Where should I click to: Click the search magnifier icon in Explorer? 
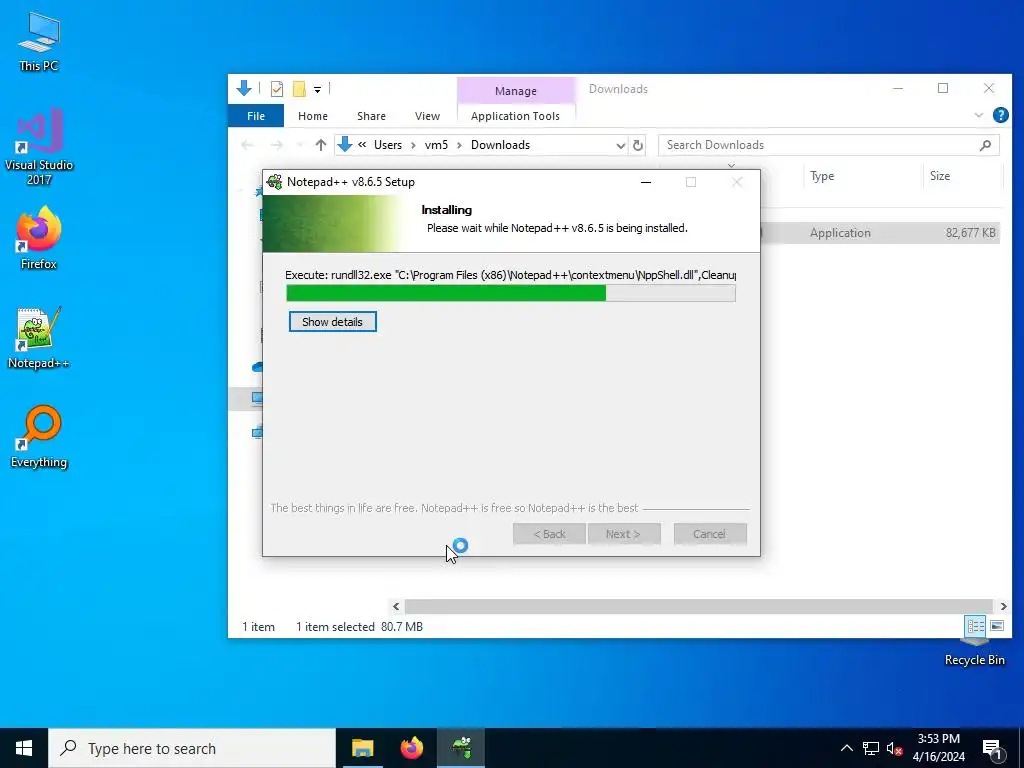click(x=985, y=145)
